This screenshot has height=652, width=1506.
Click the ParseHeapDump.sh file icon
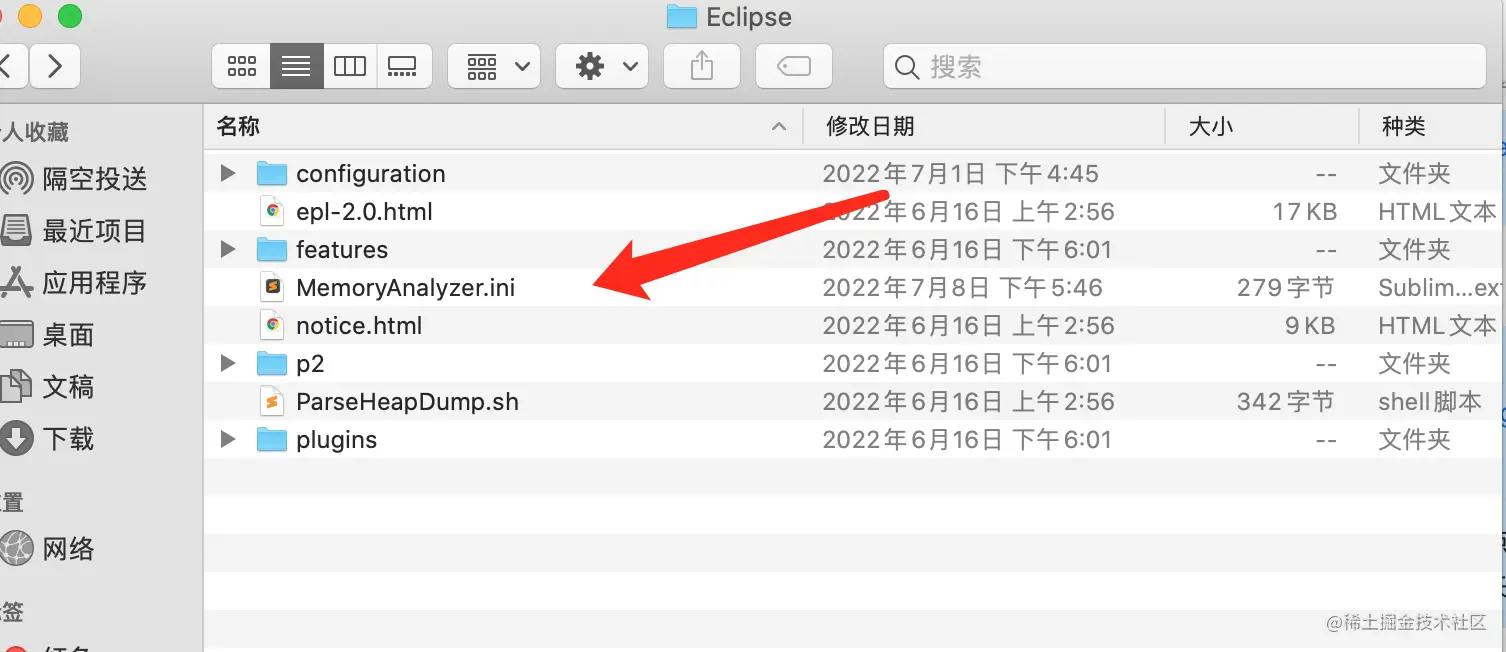click(272, 401)
